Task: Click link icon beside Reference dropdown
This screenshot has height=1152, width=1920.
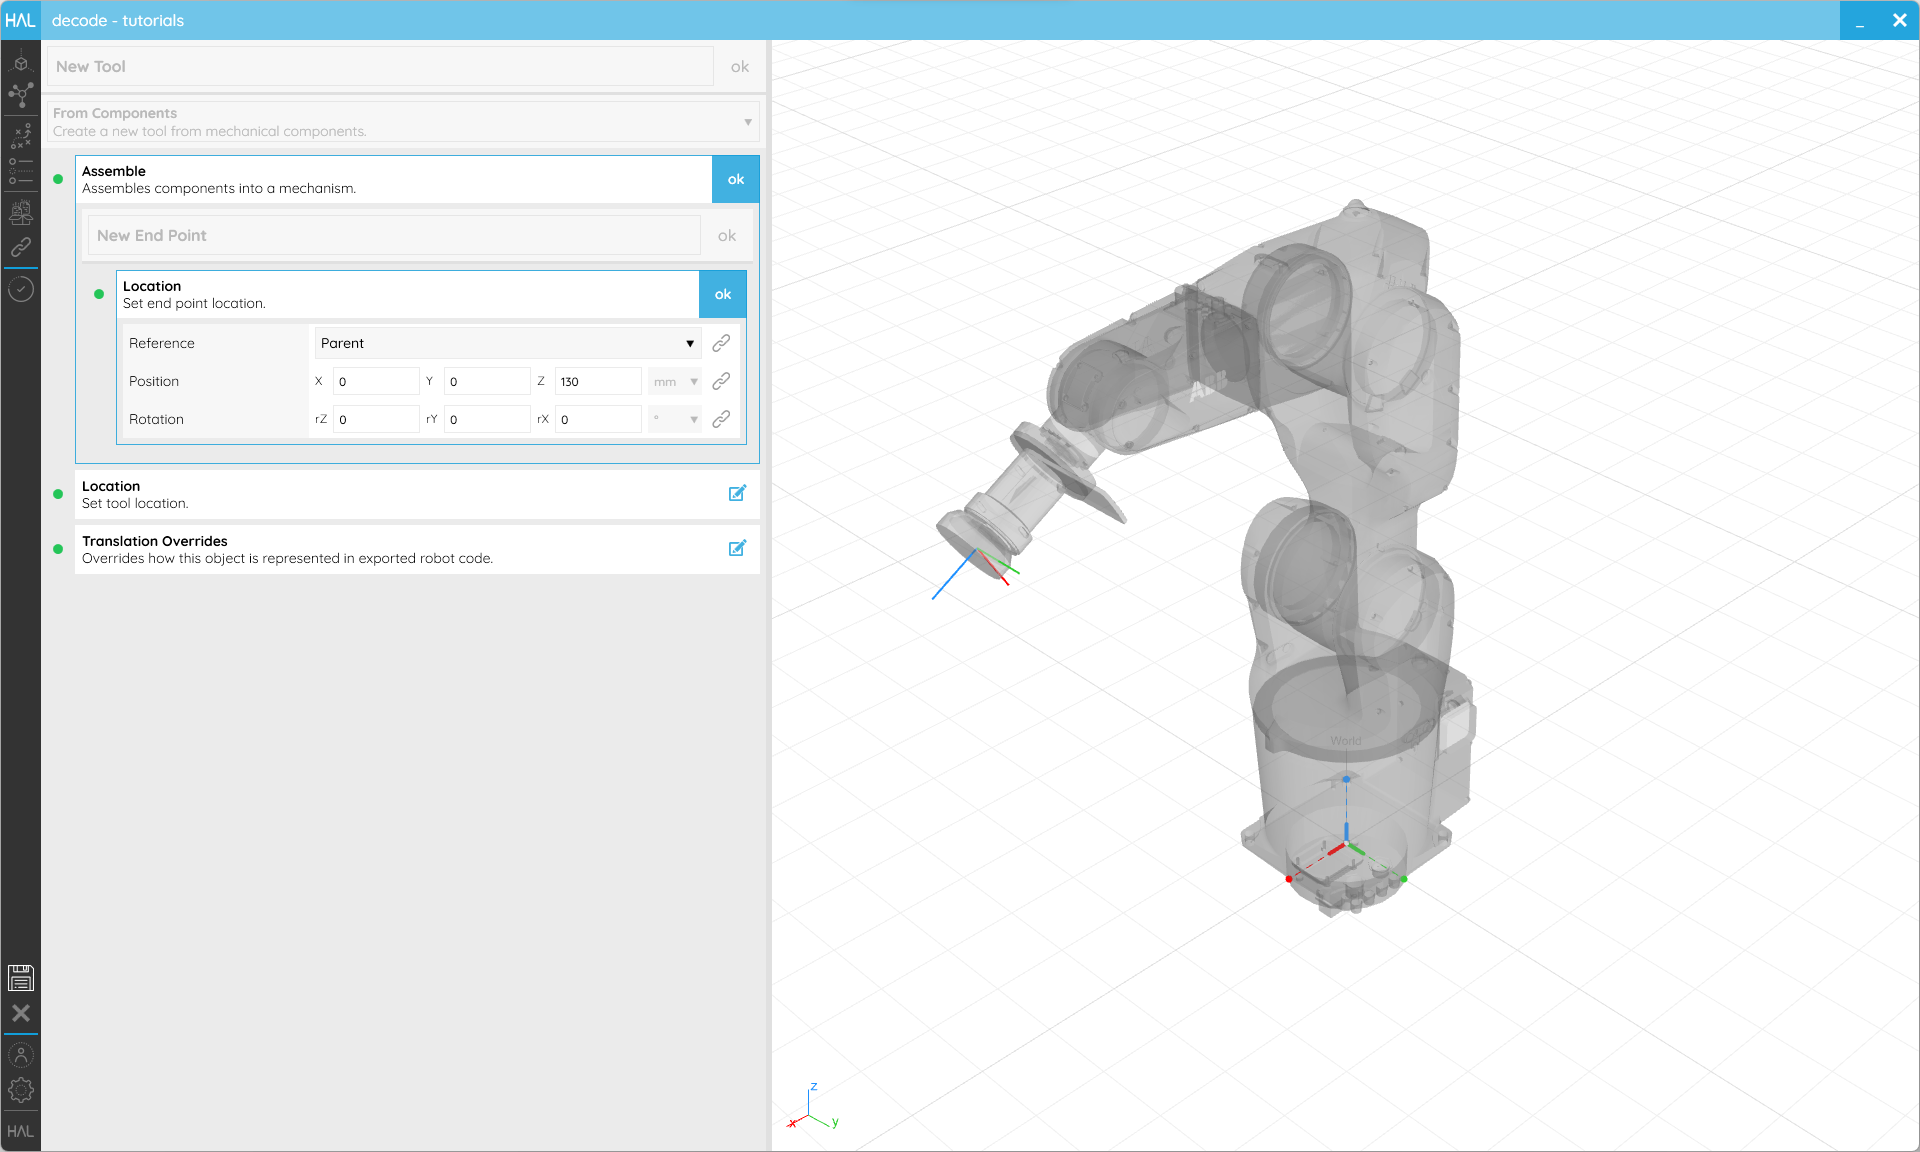Action: [721, 343]
